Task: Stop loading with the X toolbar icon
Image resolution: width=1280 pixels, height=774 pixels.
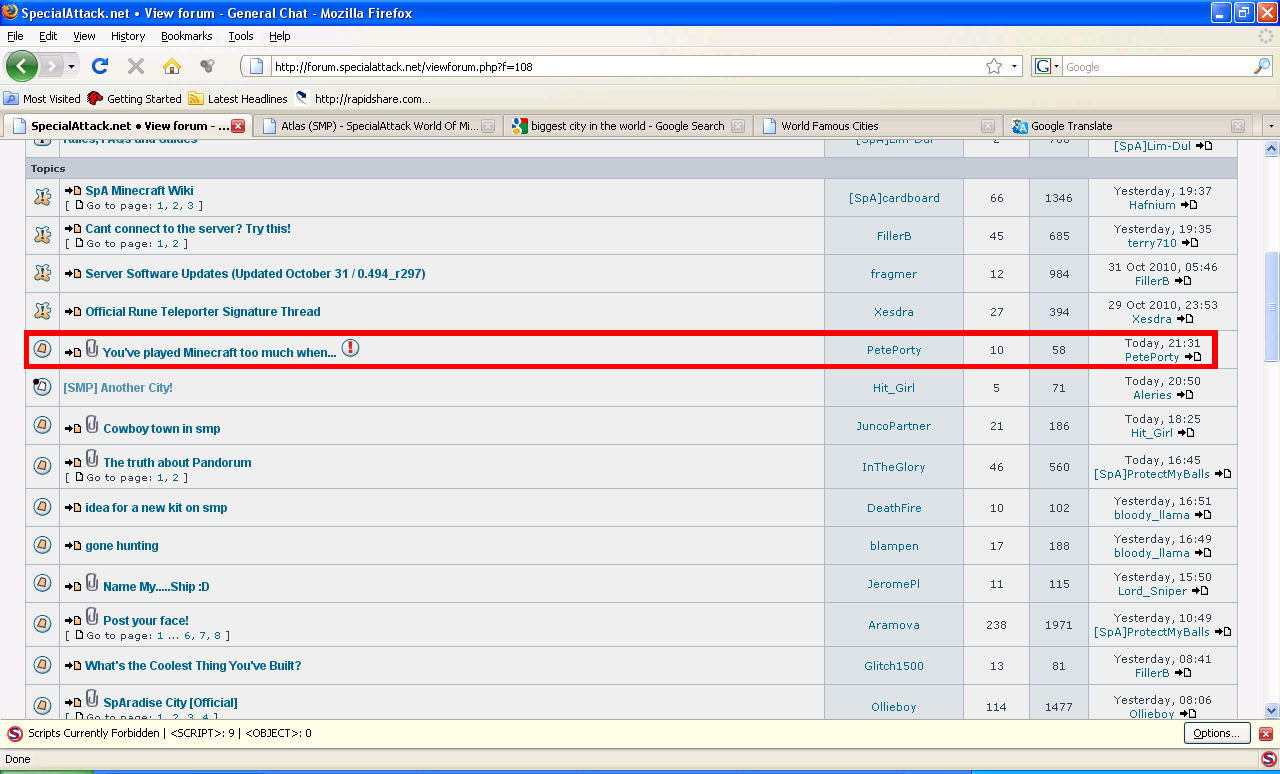Action: pyautogui.click(x=136, y=66)
